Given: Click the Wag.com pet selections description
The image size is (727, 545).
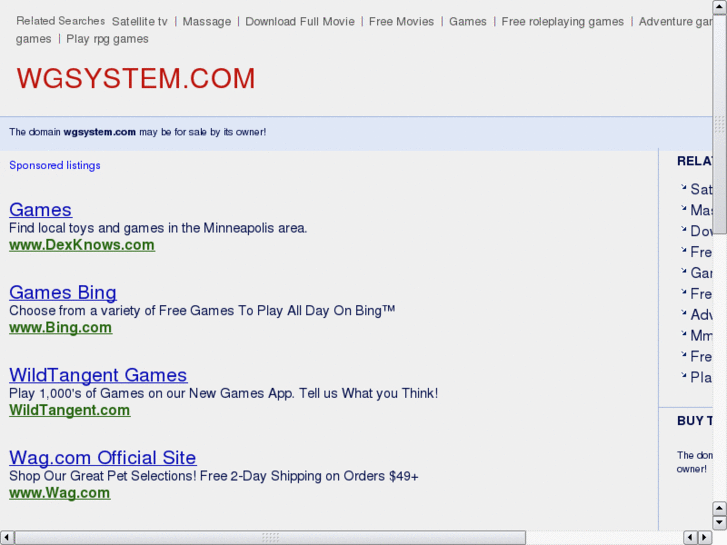Looking at the screenshot, I should pyautogui.click(x=214, y=476).
